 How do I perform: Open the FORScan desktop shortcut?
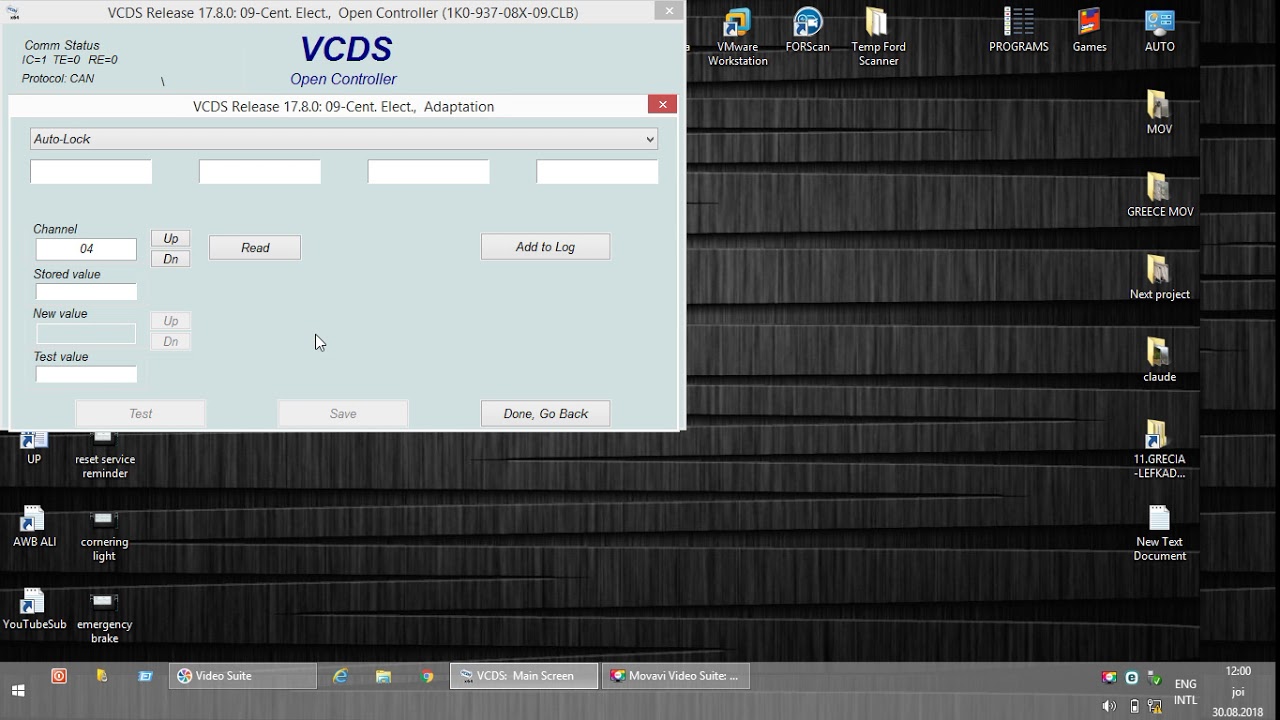808,31
